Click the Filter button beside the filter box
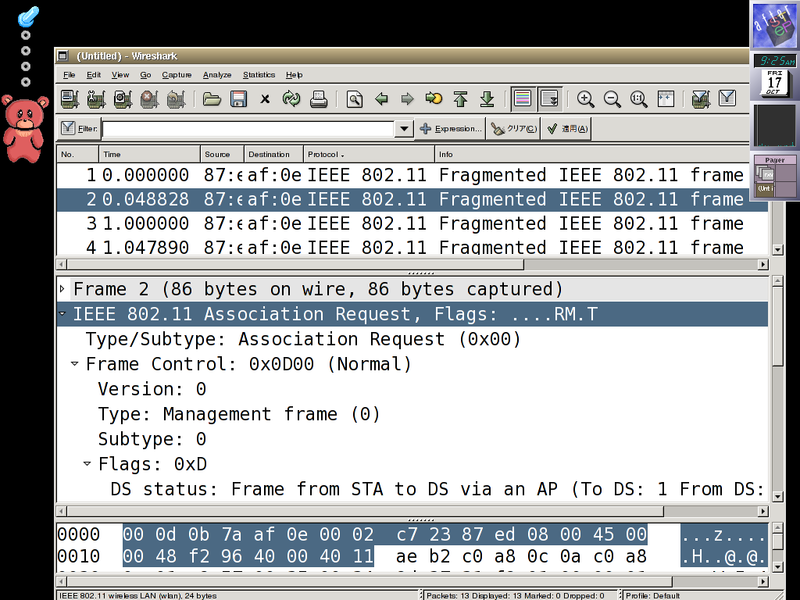Image resolution: width=800 pixels, height=600 pixels. pos(79,129)
